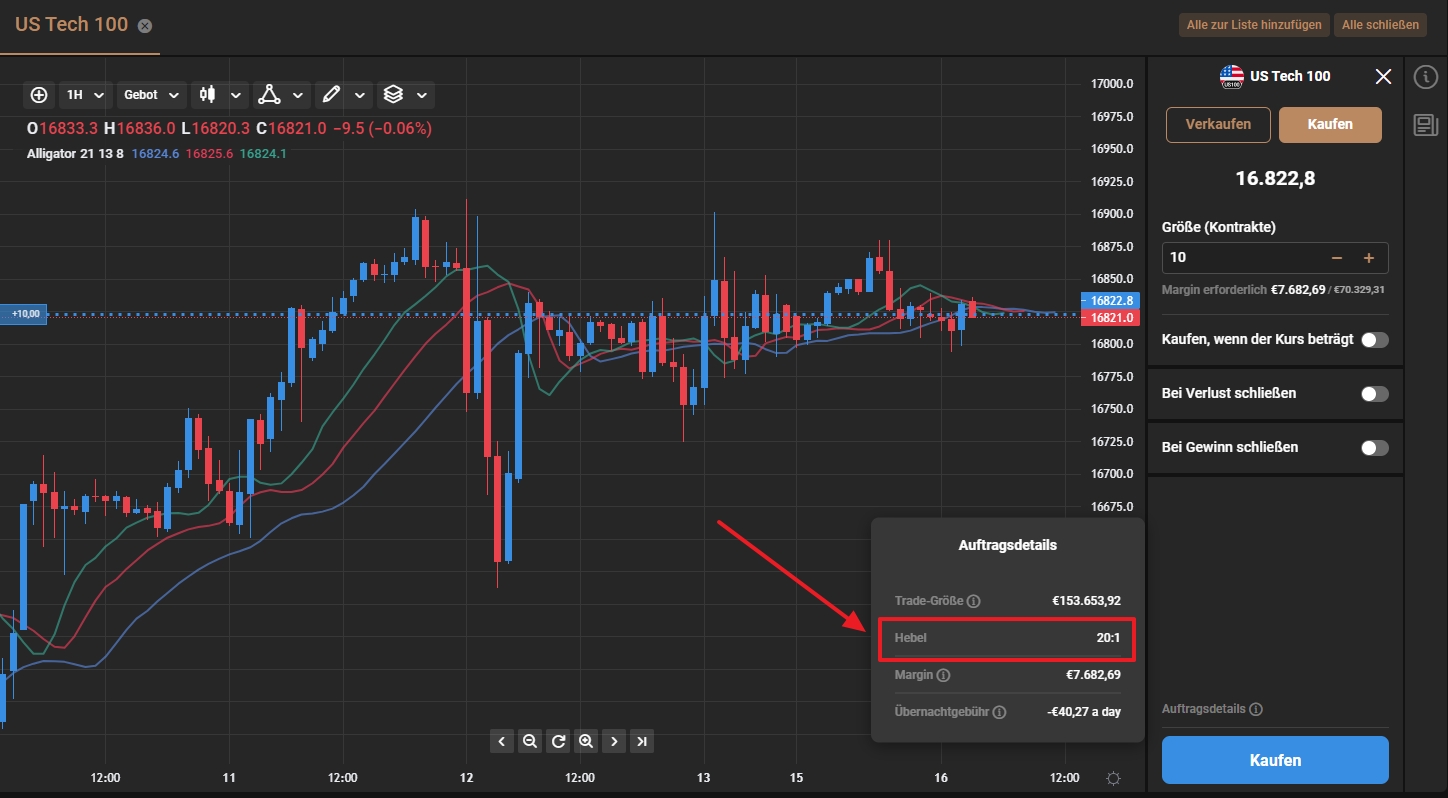Expand the indicators dropdown chevron
Image resolution: width=1448 pixels, height=798 pixels.
[298, 95]
